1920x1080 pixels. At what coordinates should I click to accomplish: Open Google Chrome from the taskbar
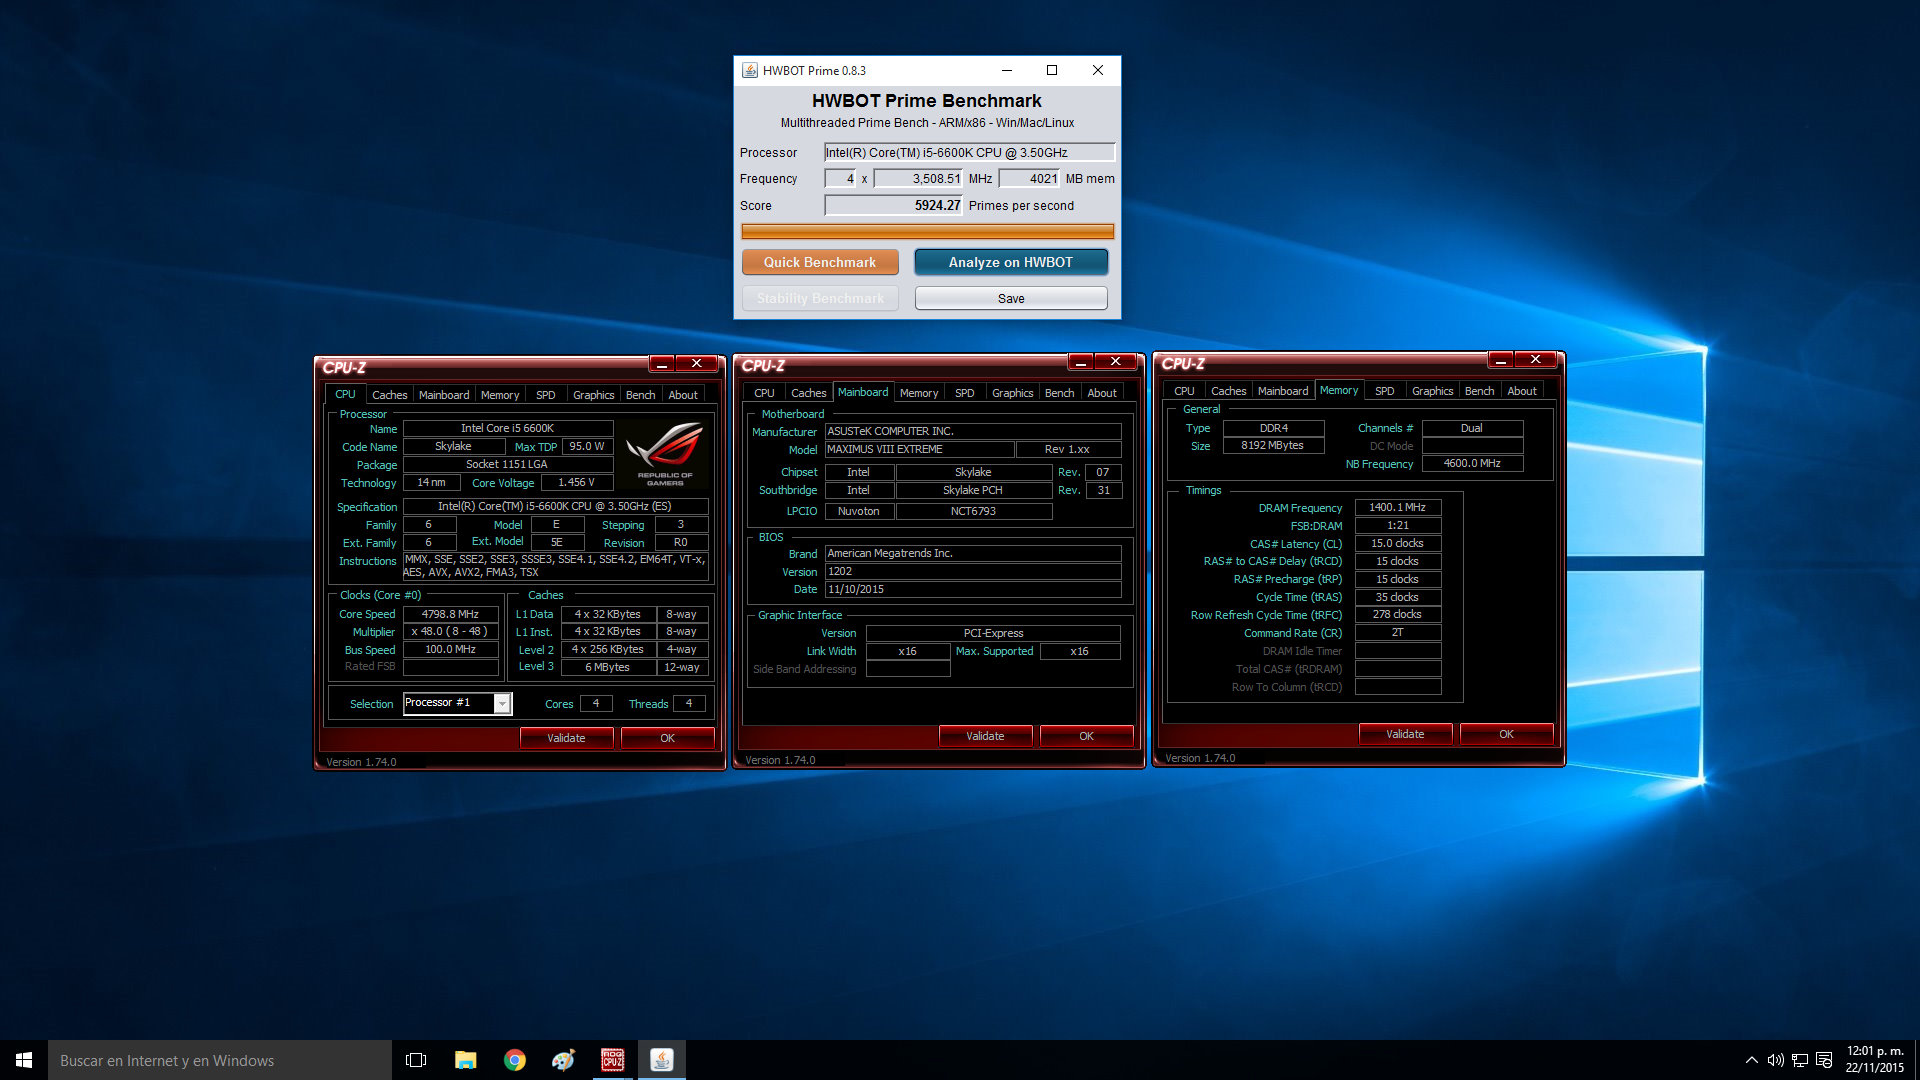click(x=514, y=1060)
